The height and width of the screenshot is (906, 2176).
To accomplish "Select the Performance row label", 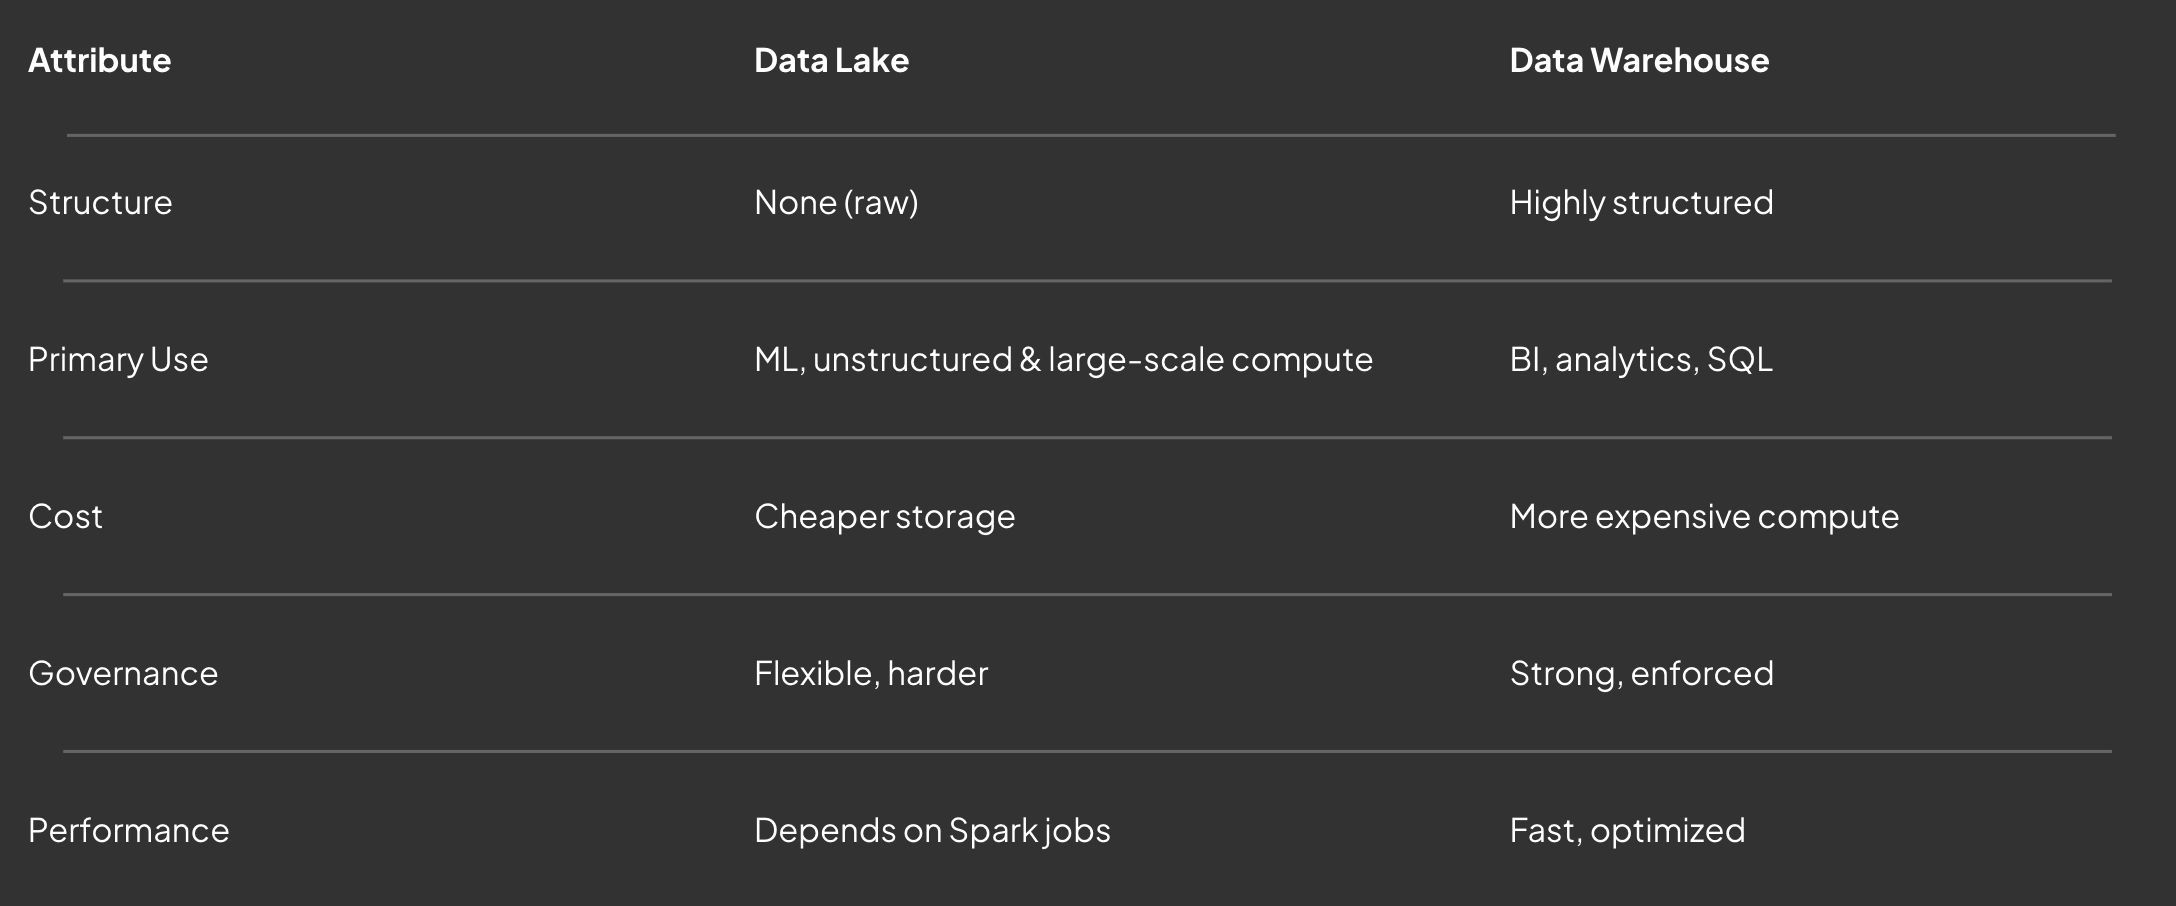I will tap(129, 831).
